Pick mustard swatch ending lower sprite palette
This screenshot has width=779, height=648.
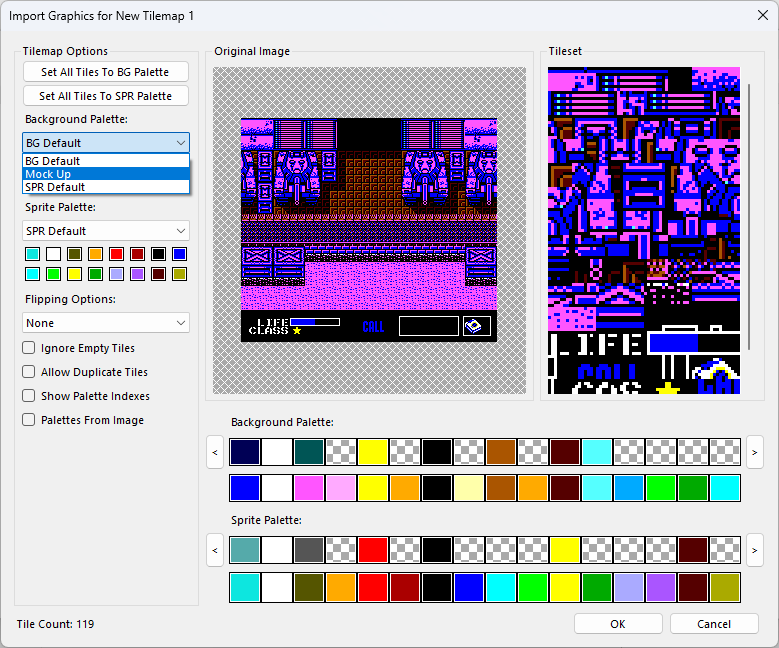click(725, 587)
